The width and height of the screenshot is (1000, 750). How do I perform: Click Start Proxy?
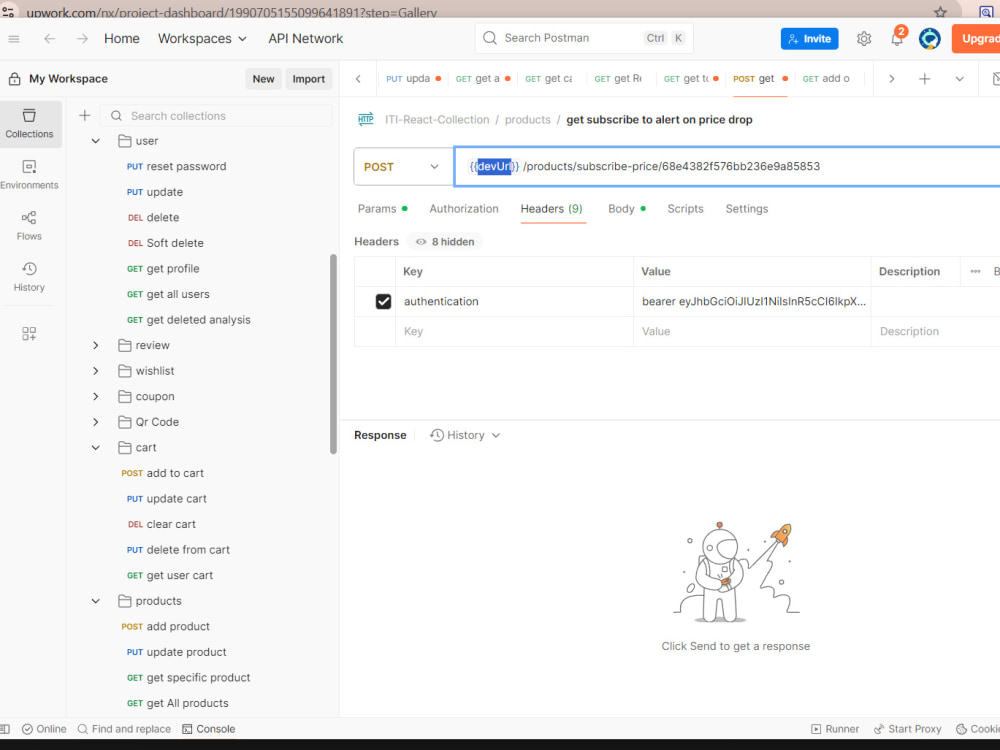(908, 729)
